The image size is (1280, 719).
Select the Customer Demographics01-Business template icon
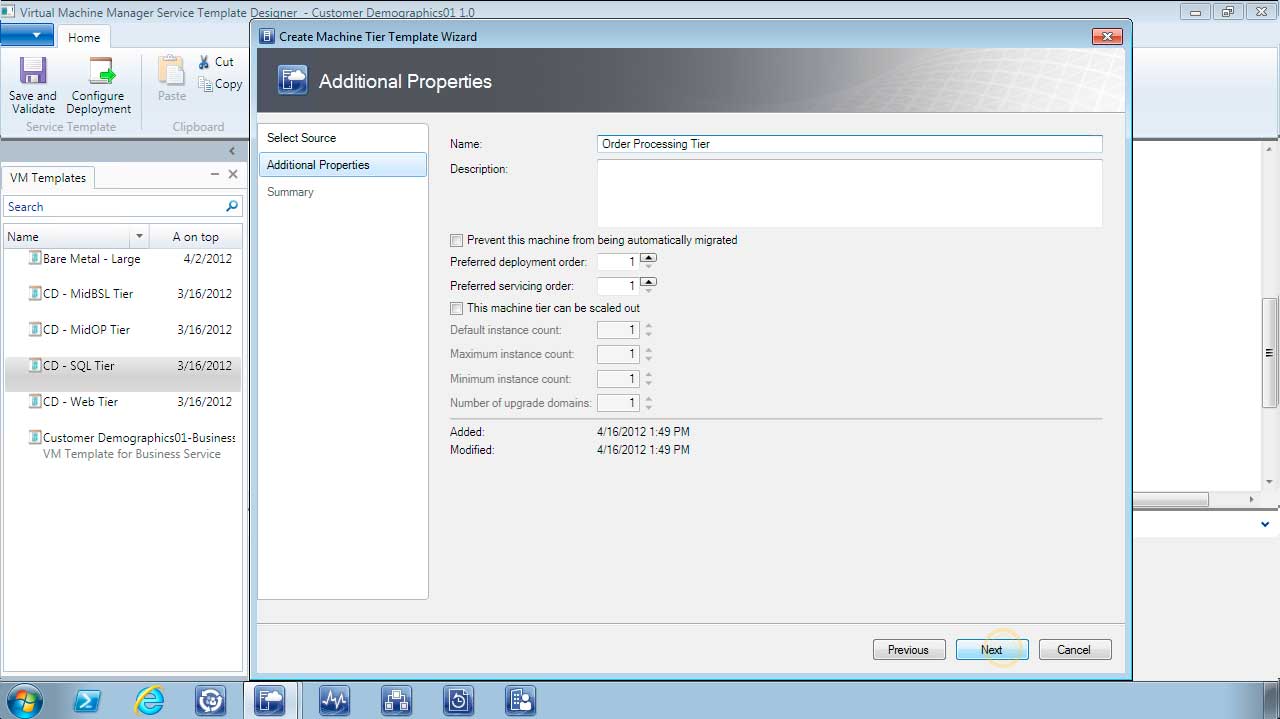pyautogui.click(x=35, y=438)
